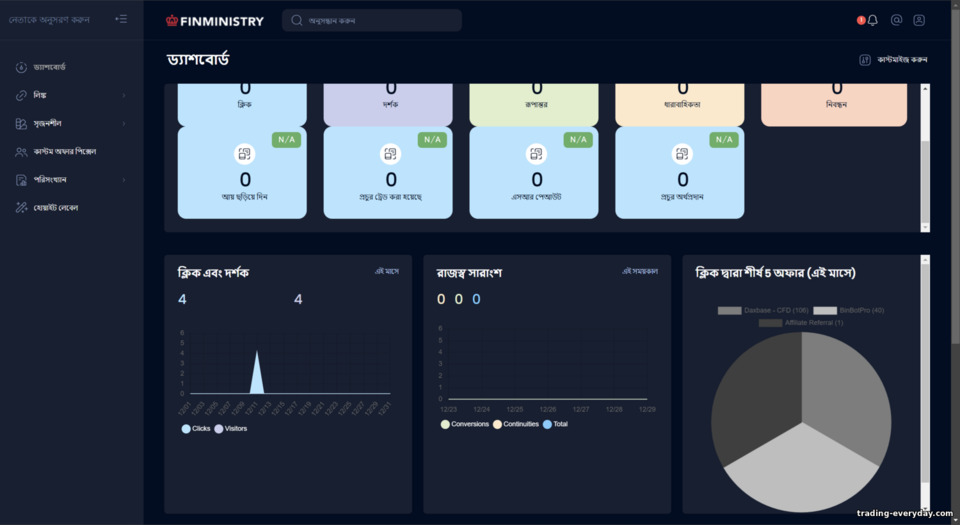960x525 pixels.
Task: Open the notifications bell icon
Action: (872, 20)
